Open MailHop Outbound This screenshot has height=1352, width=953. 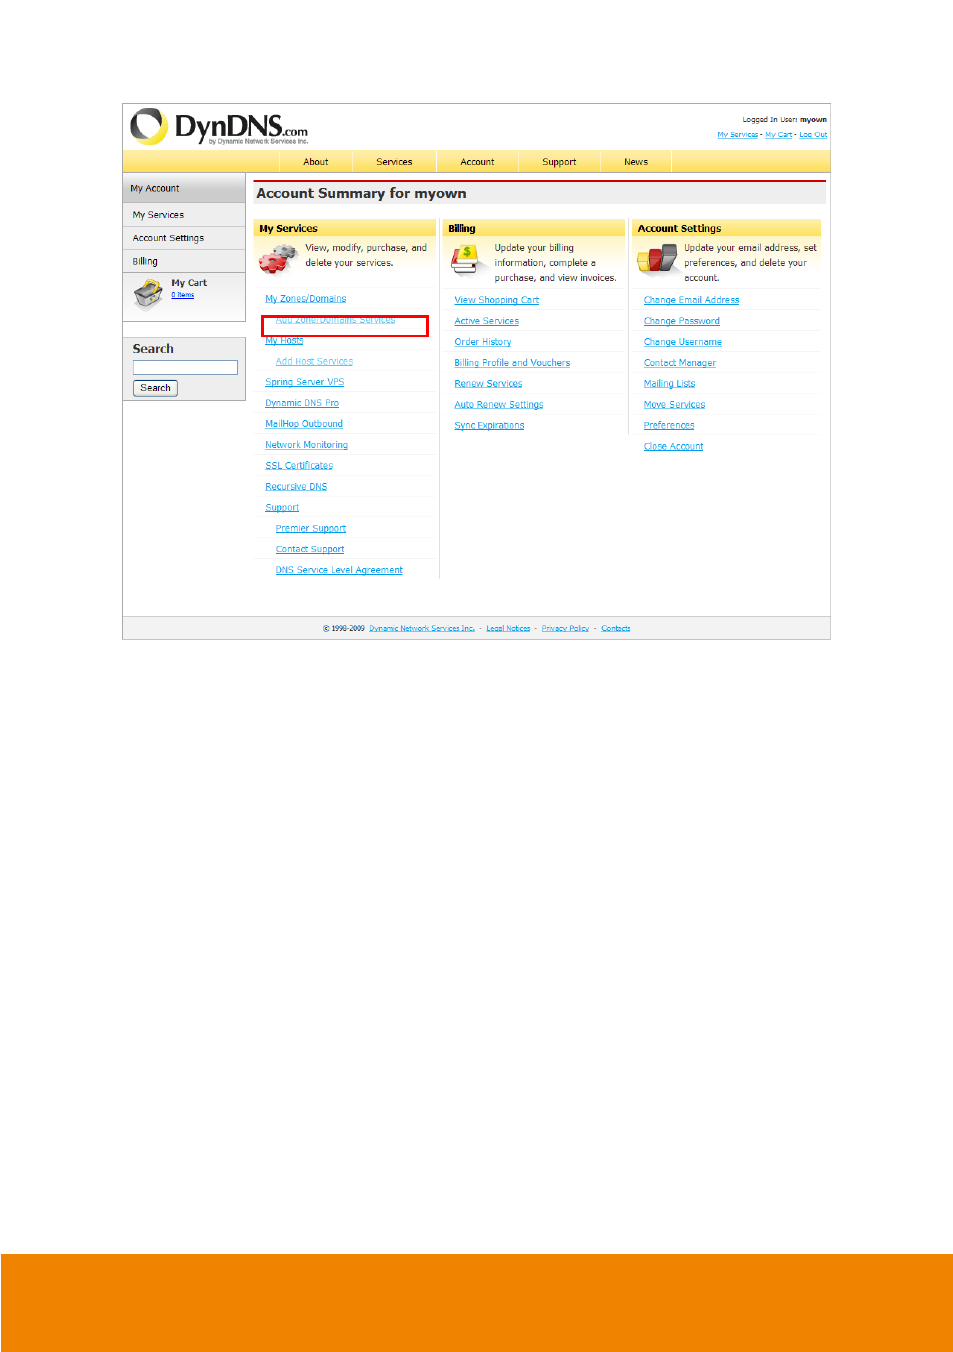coord(304,424)
